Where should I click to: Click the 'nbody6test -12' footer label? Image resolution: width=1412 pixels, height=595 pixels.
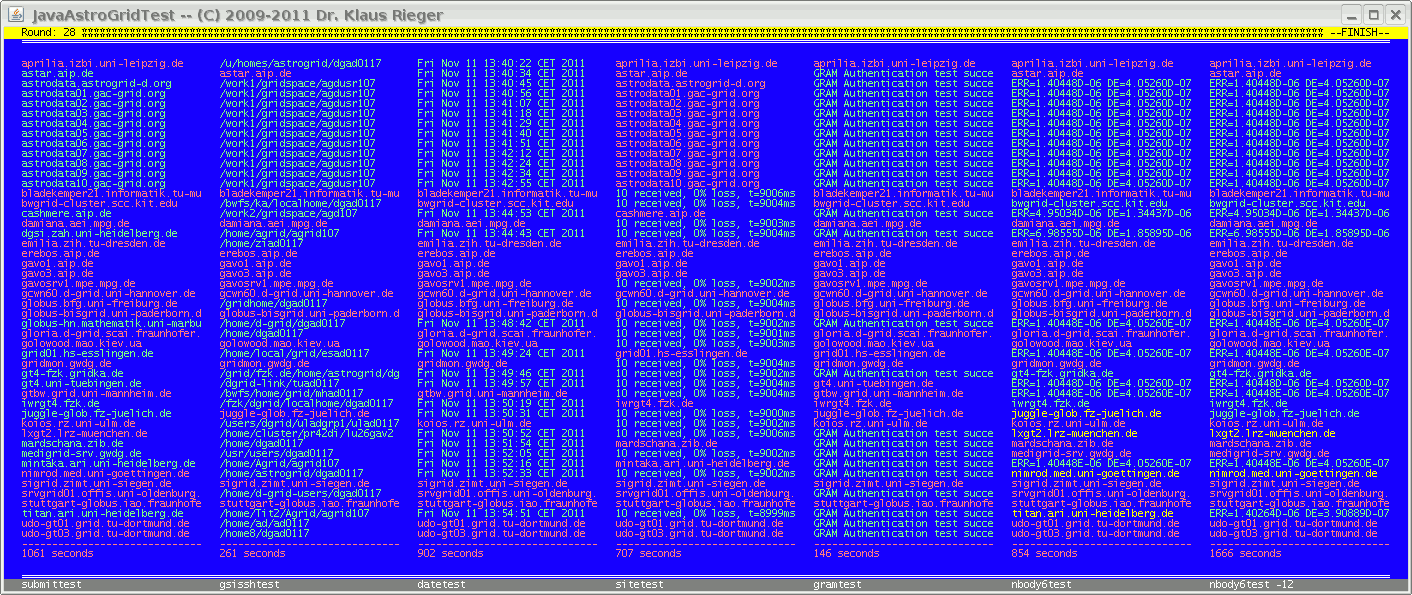click(1252, 584)
